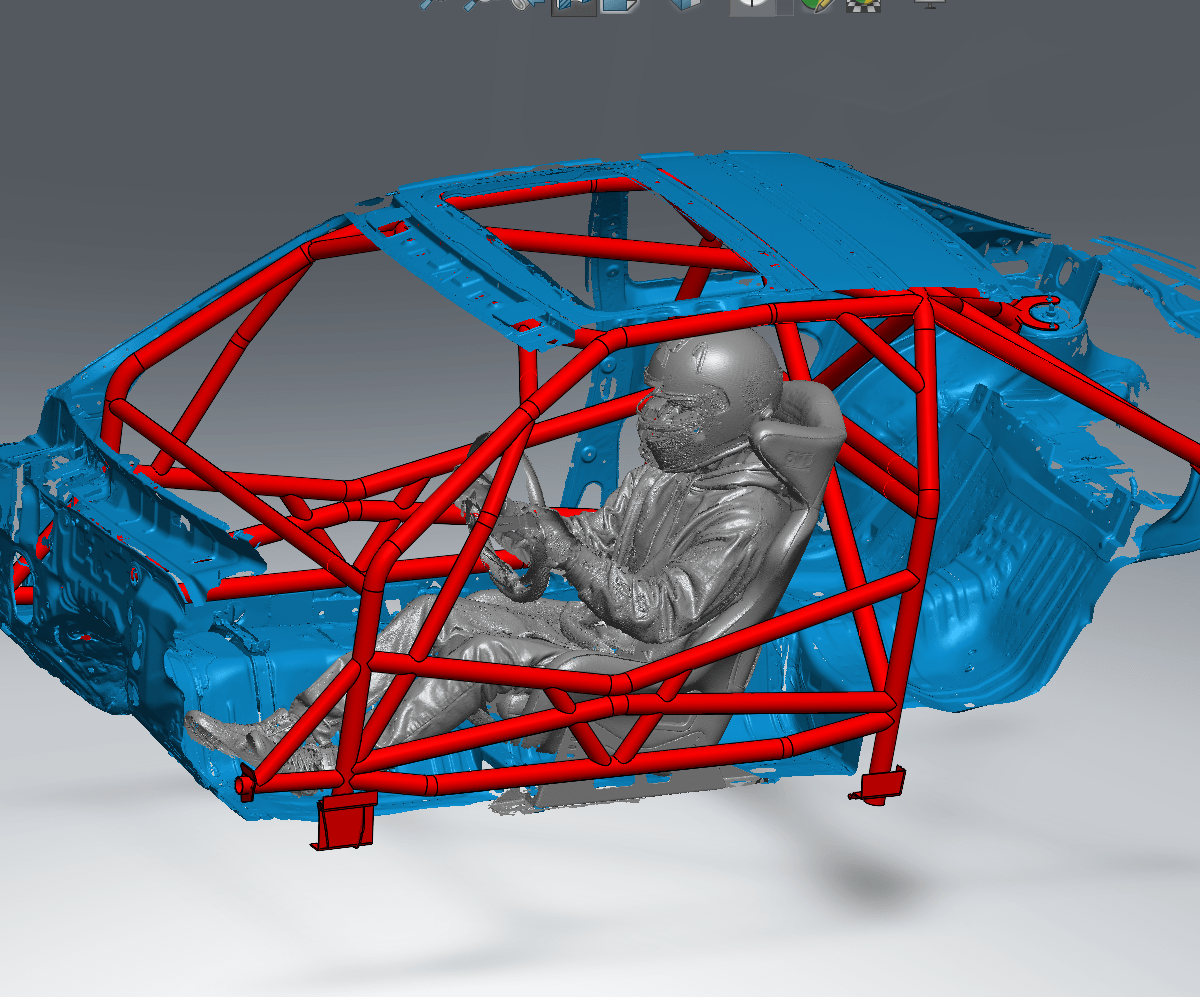
Task: Select the red rear mounting foot plate
Action: tap(880, 784)
